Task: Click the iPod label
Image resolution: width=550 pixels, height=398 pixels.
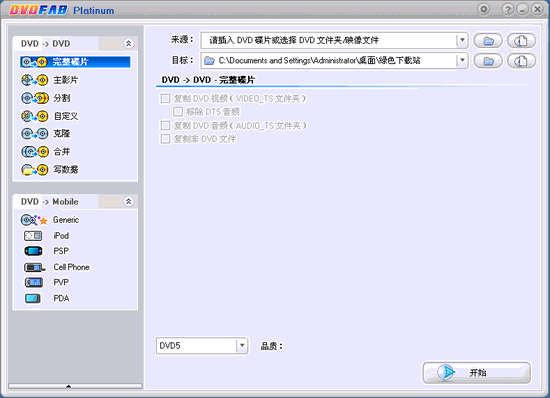Action: pyautogui.click(x=61, y=236)
